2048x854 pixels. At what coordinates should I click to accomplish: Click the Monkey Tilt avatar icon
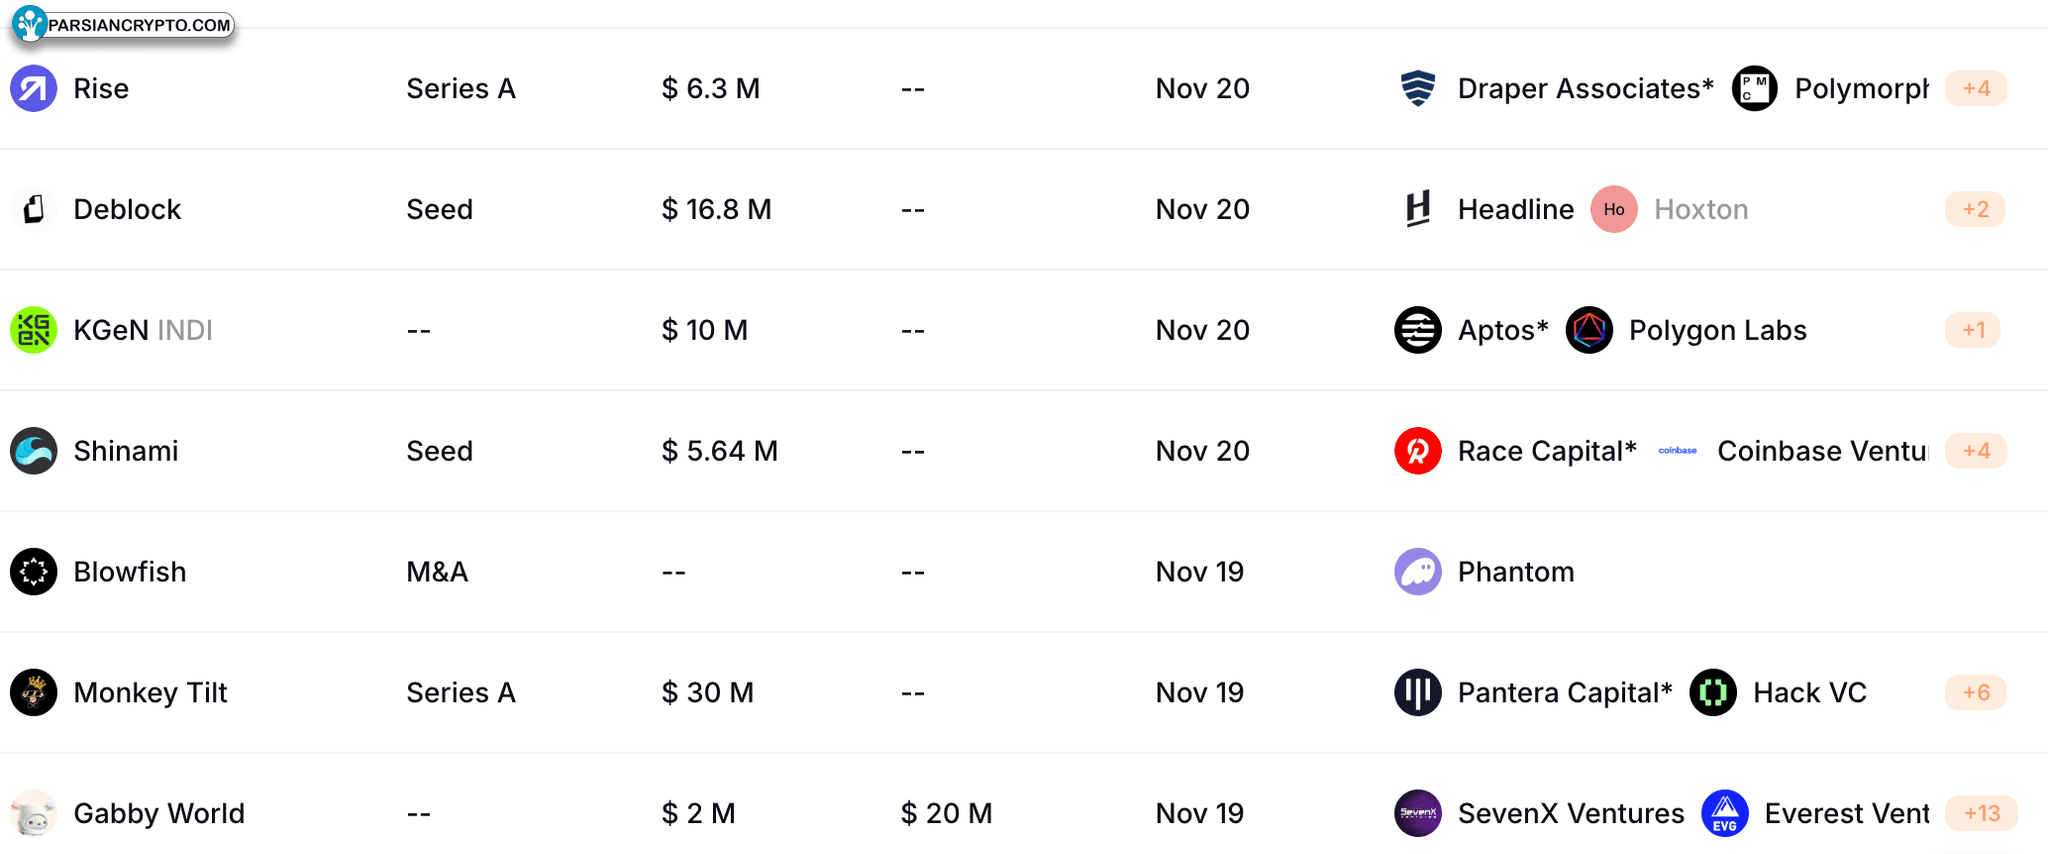(34, 692)
